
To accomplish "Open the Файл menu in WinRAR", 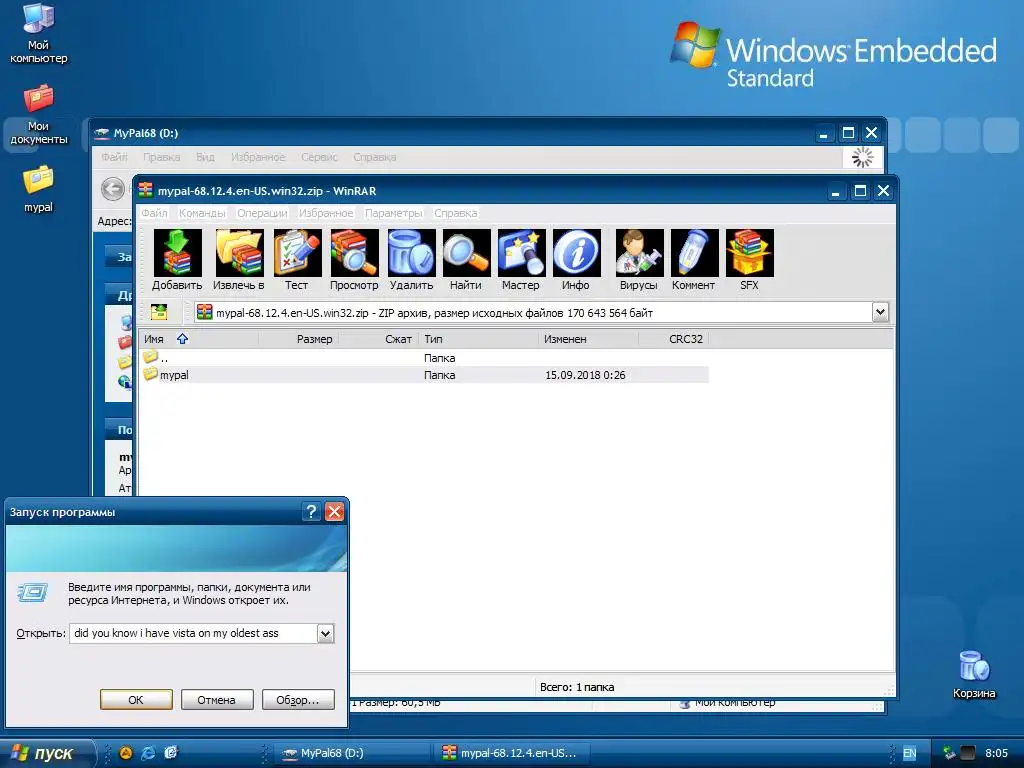I will [x=154, y=213].
